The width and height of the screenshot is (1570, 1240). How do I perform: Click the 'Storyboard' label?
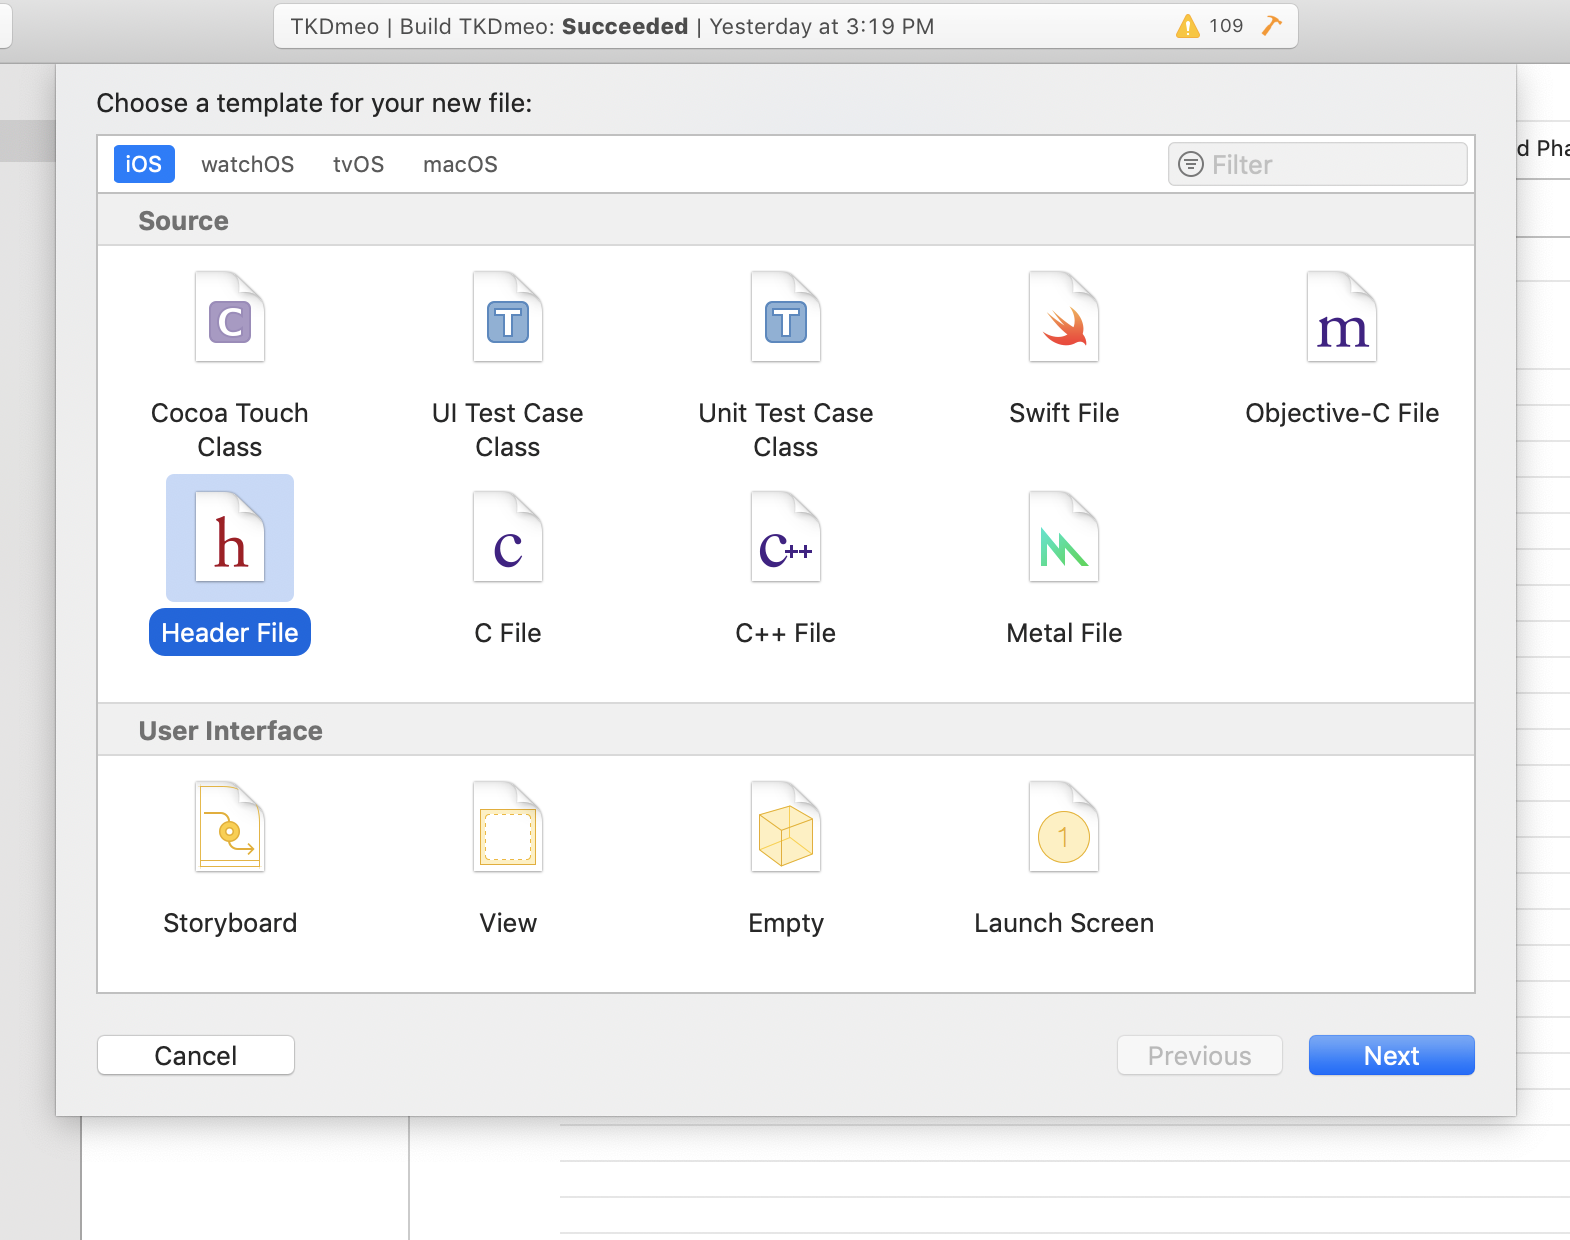[230, 923]
